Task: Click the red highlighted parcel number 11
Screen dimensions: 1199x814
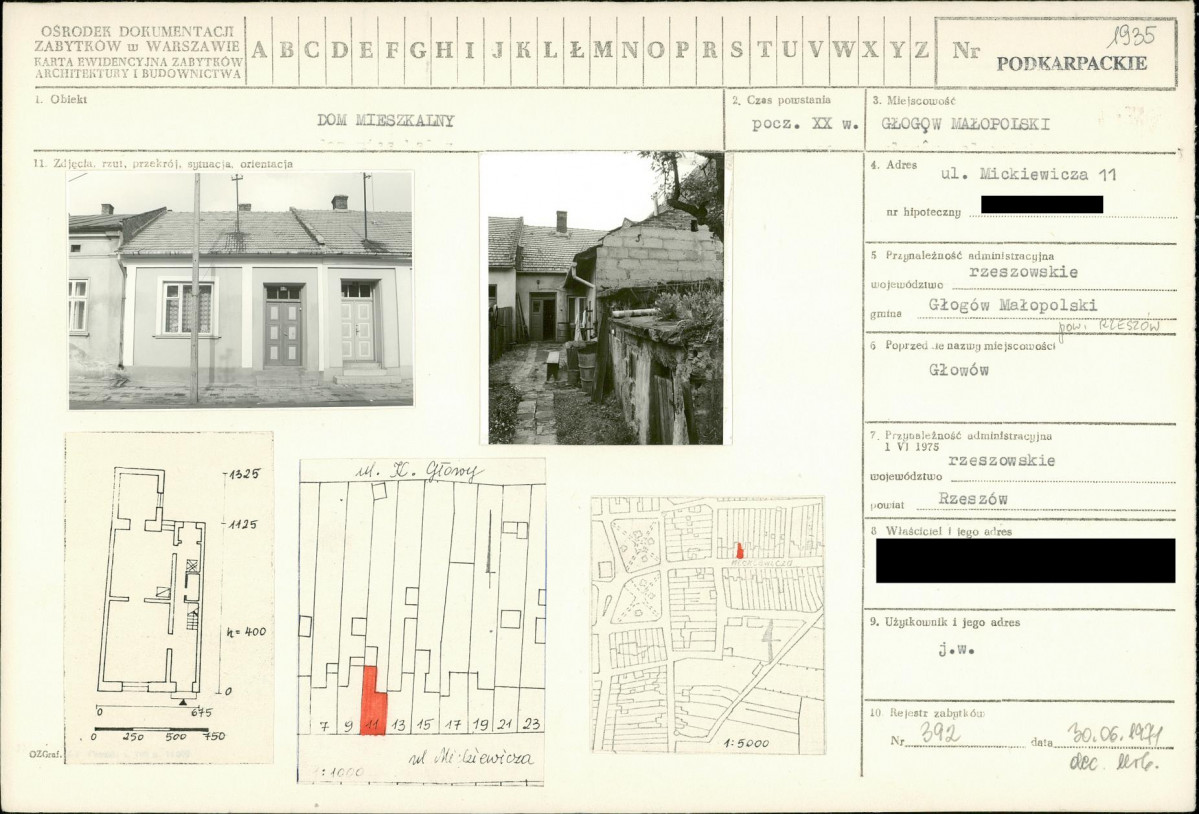Action: click(373, 724)
